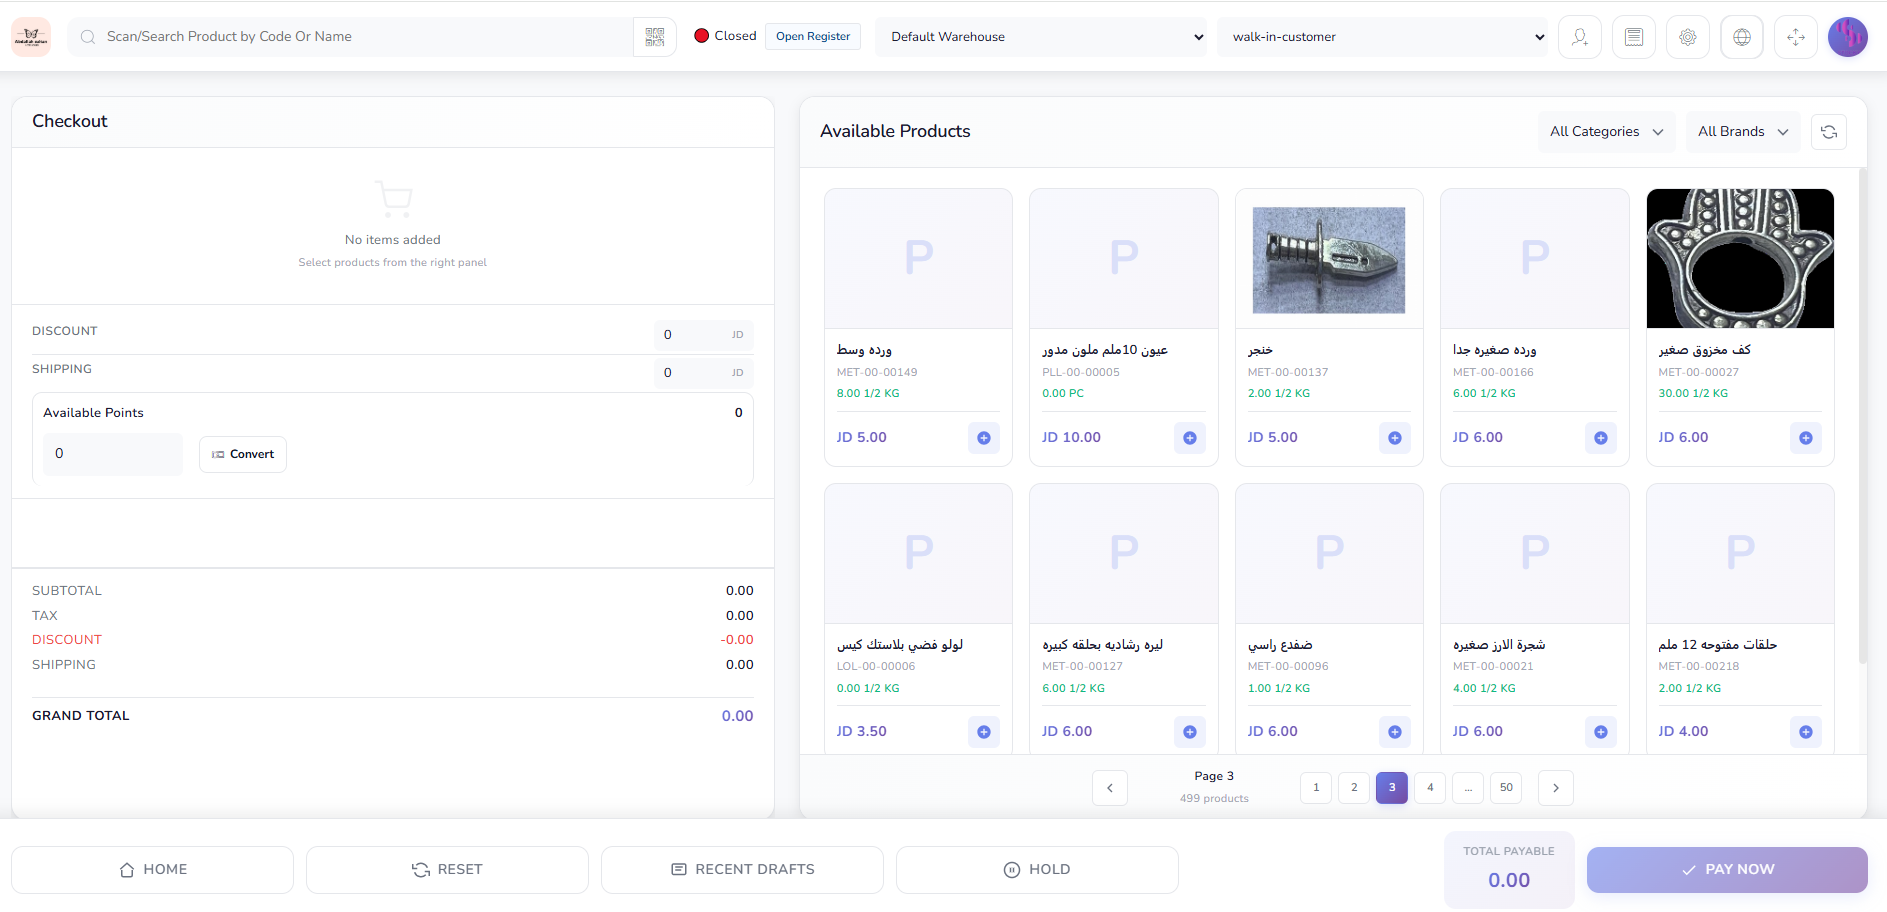Go to page 4 of products
Viewport: 1887px width, 912px height.
click(x=1430, y=788)
